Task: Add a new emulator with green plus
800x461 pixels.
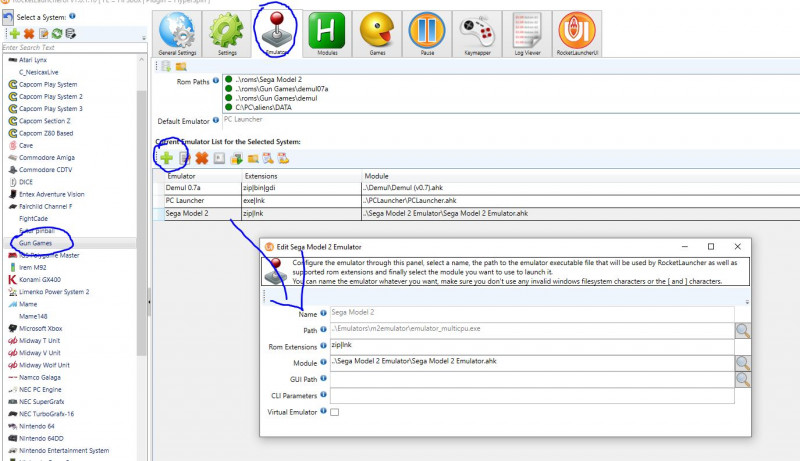Action: coord(166,158)
